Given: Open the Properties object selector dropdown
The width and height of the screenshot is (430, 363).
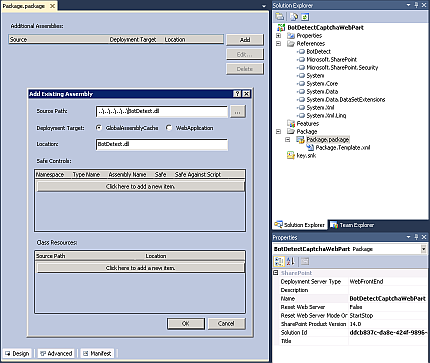Looking at the screenshot, I should point(423,249).
